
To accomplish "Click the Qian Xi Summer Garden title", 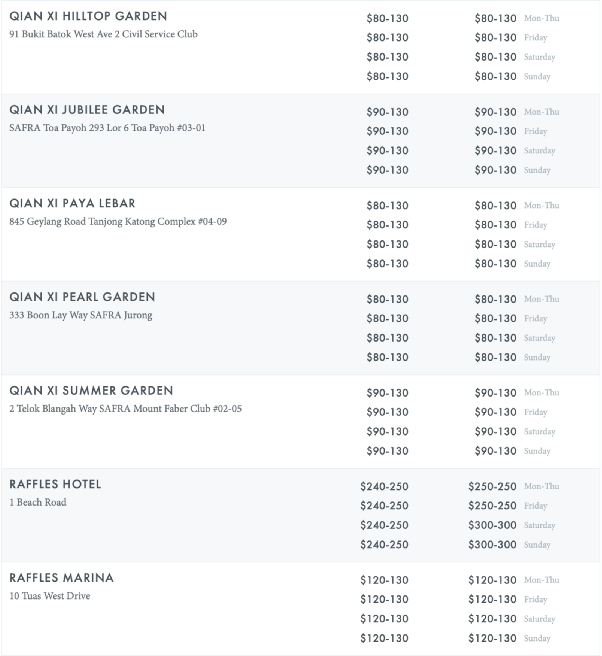I will [91, 391].
